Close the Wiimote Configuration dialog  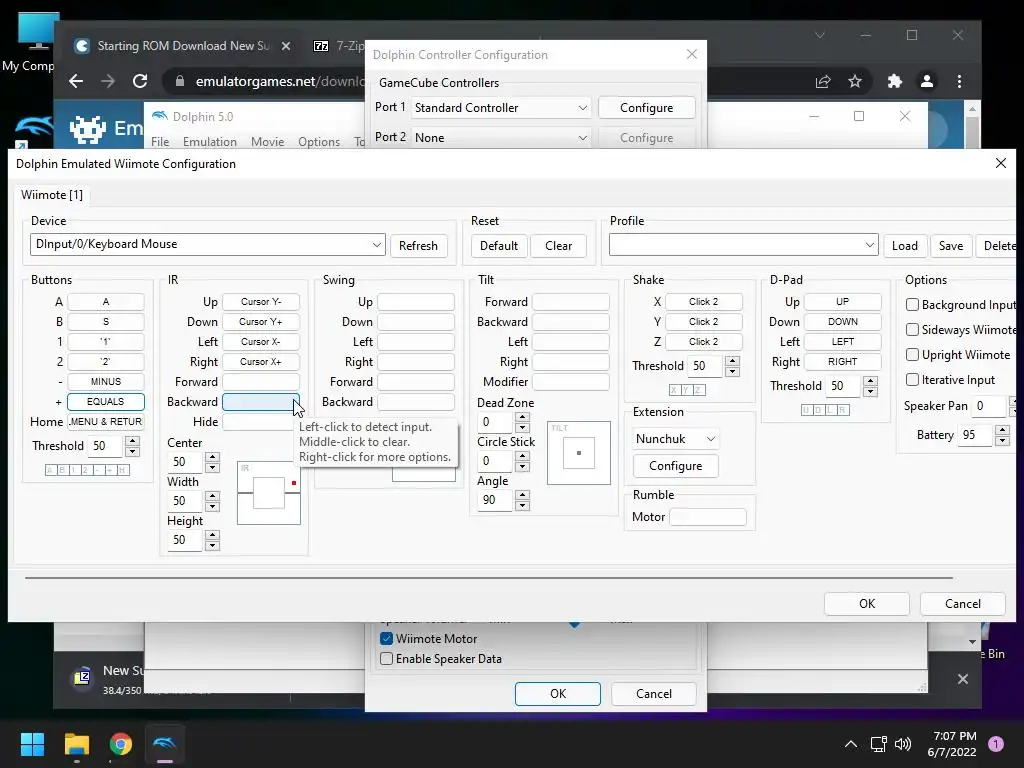(x=1000, y=163)
